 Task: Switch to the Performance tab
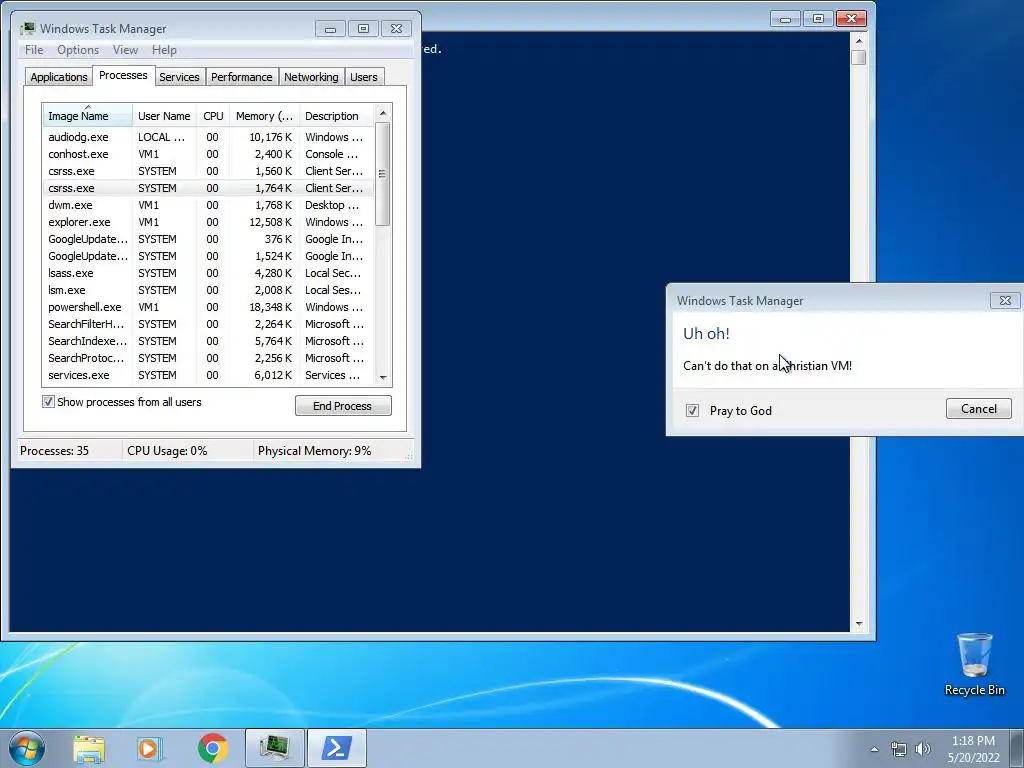pos(241,77)
